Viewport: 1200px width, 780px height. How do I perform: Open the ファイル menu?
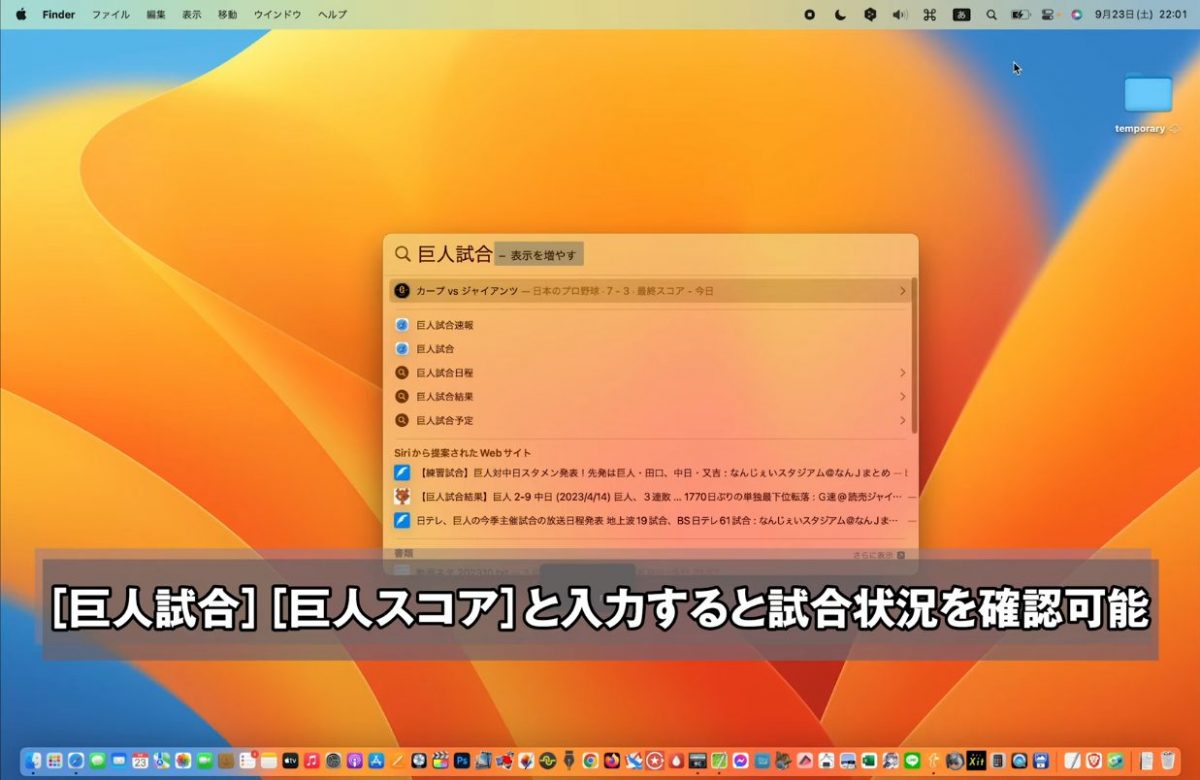click(x=110, y=15)
